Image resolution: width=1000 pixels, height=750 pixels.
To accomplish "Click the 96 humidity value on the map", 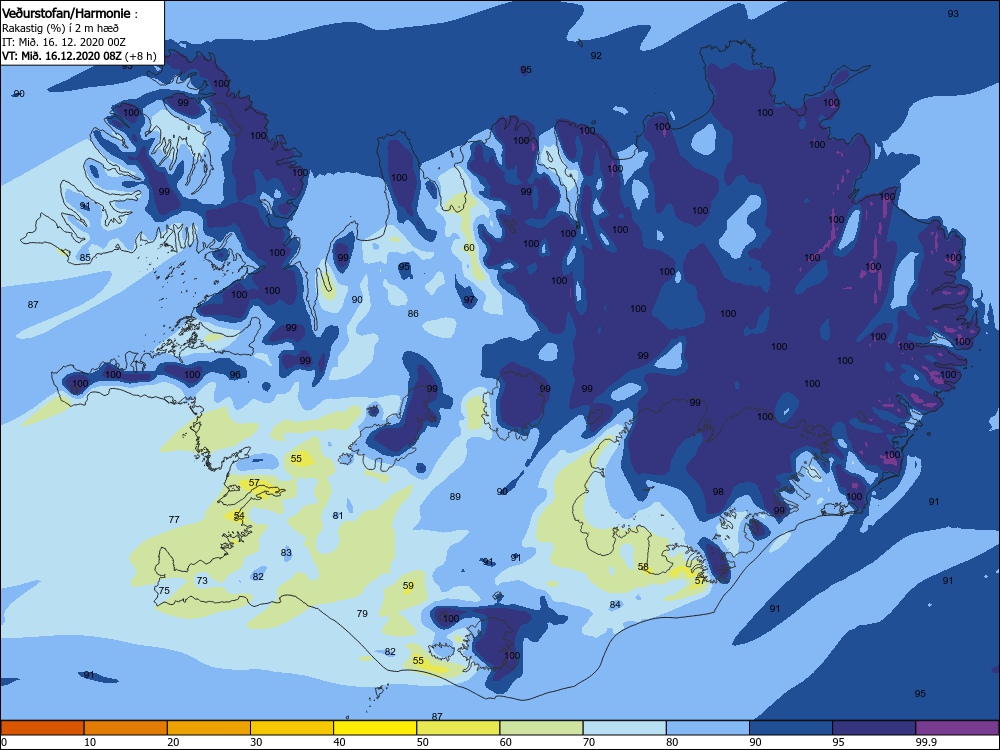I will tap(235, 374).
